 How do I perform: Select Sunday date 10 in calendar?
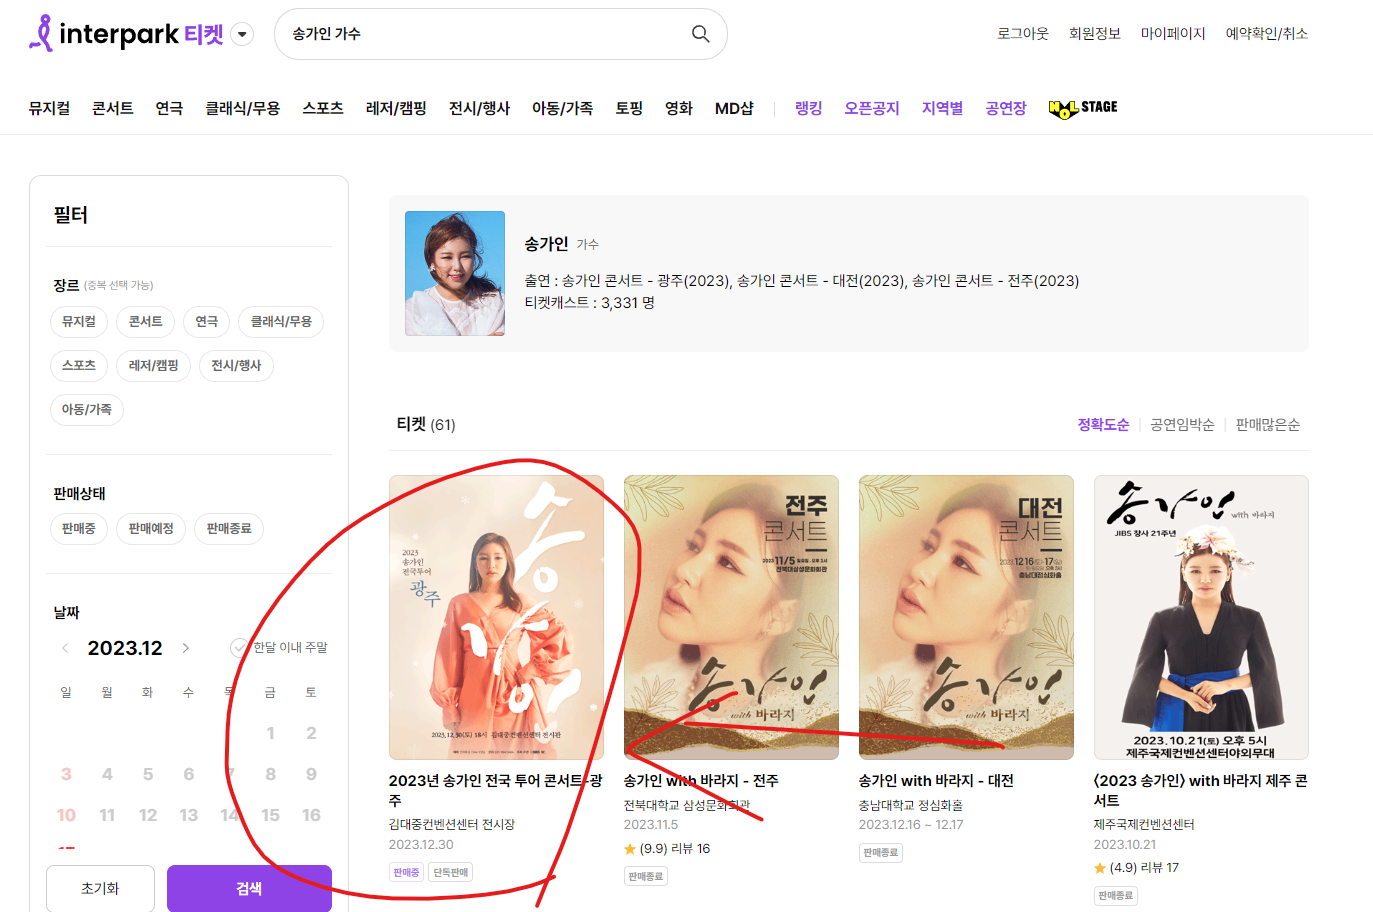pos(66,815)
